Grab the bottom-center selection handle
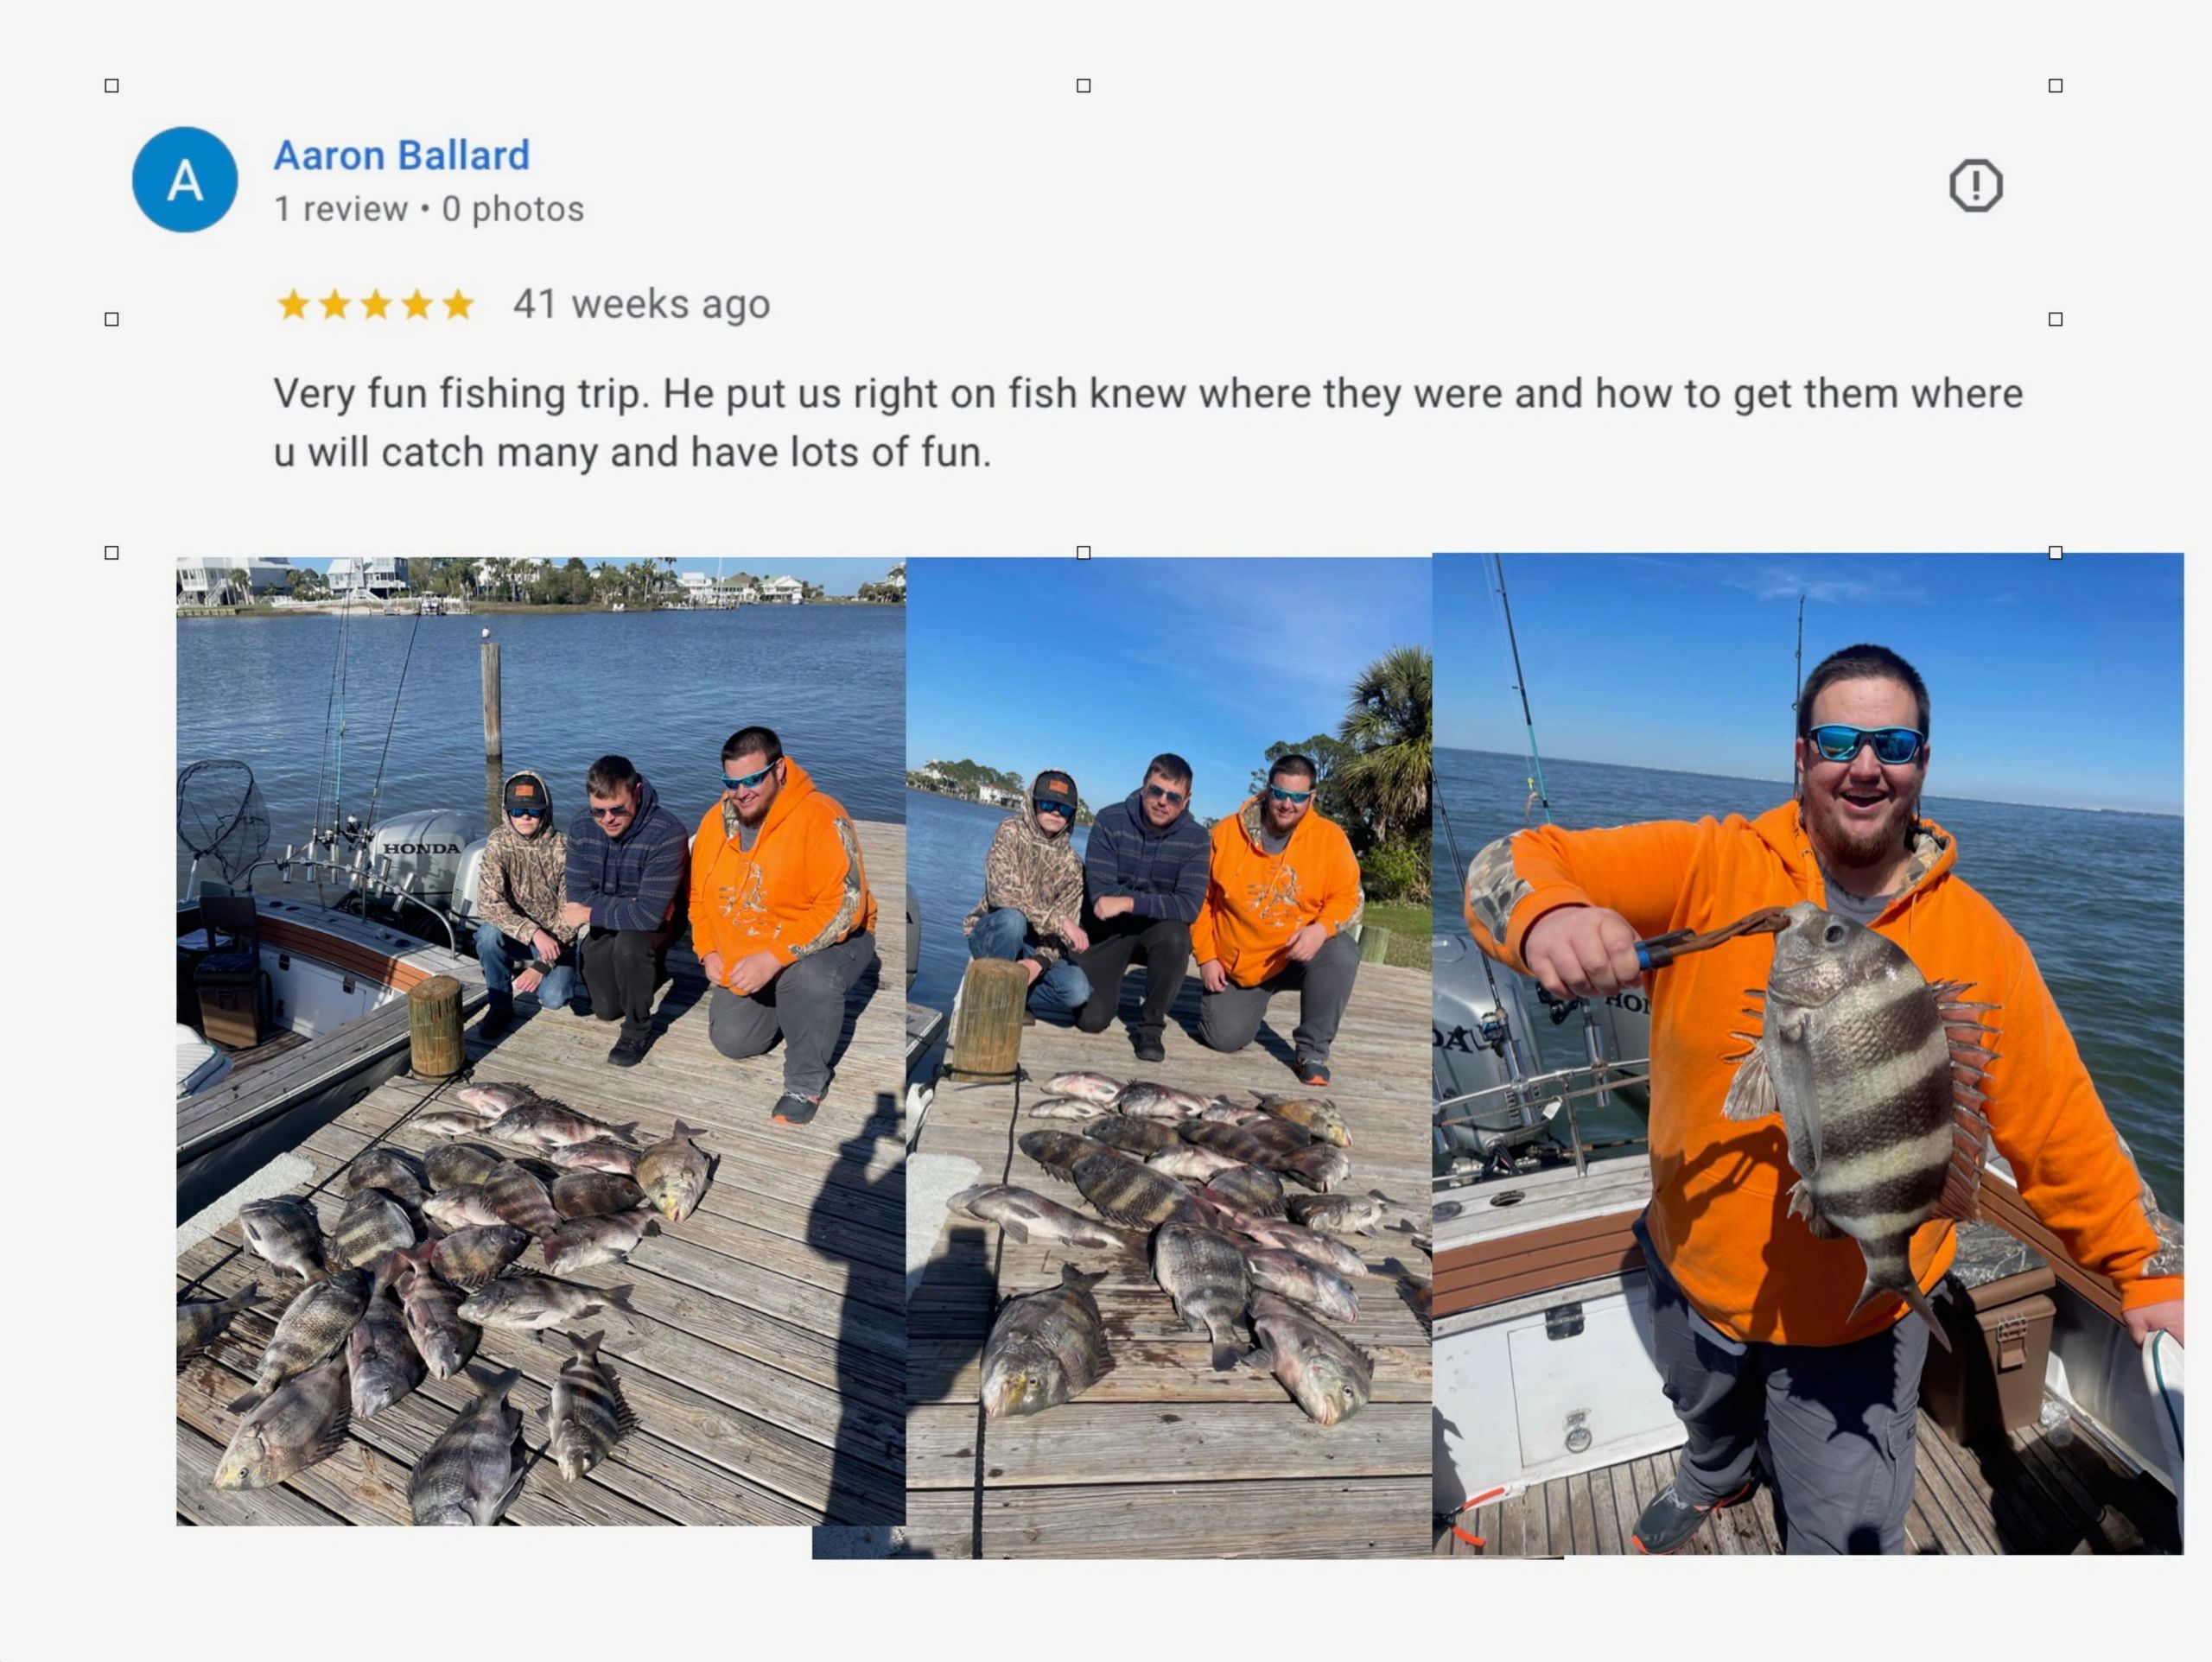 click(x=1083, y=553)
